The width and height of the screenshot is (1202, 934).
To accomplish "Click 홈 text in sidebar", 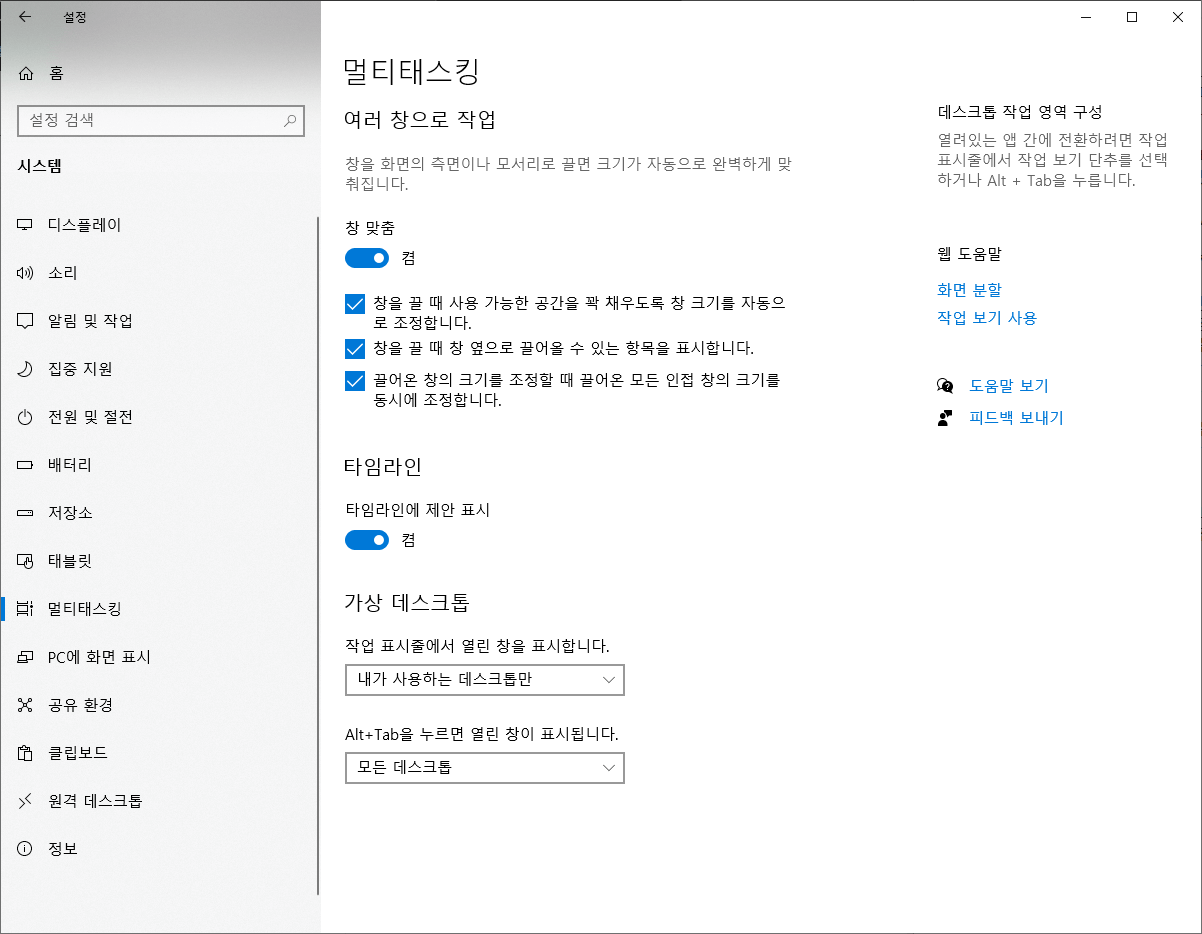I will pos(57,73).
